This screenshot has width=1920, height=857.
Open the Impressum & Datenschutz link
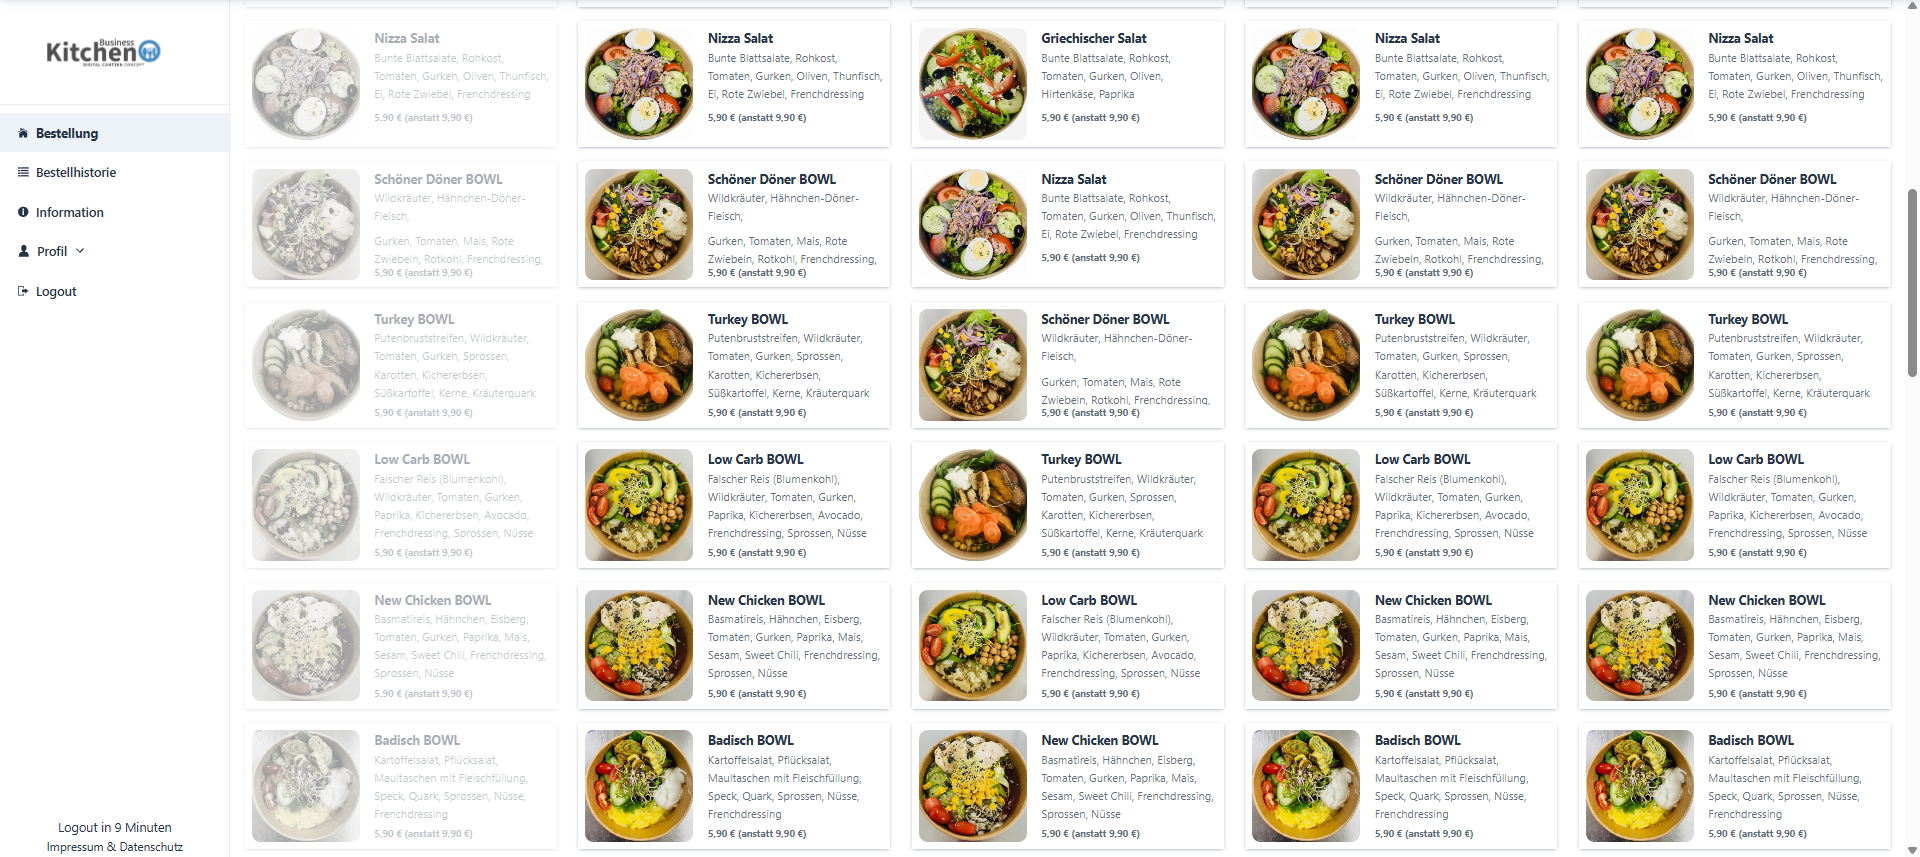pos(115,847)
